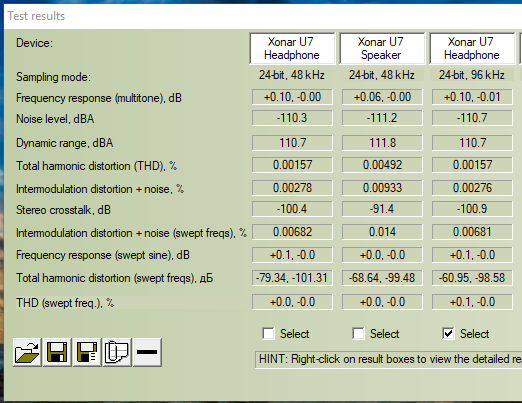Click the -79.34, -101.31 swept THD box
Image resolution: width=522 pixels, height=403 pixels.
[292, 278]
